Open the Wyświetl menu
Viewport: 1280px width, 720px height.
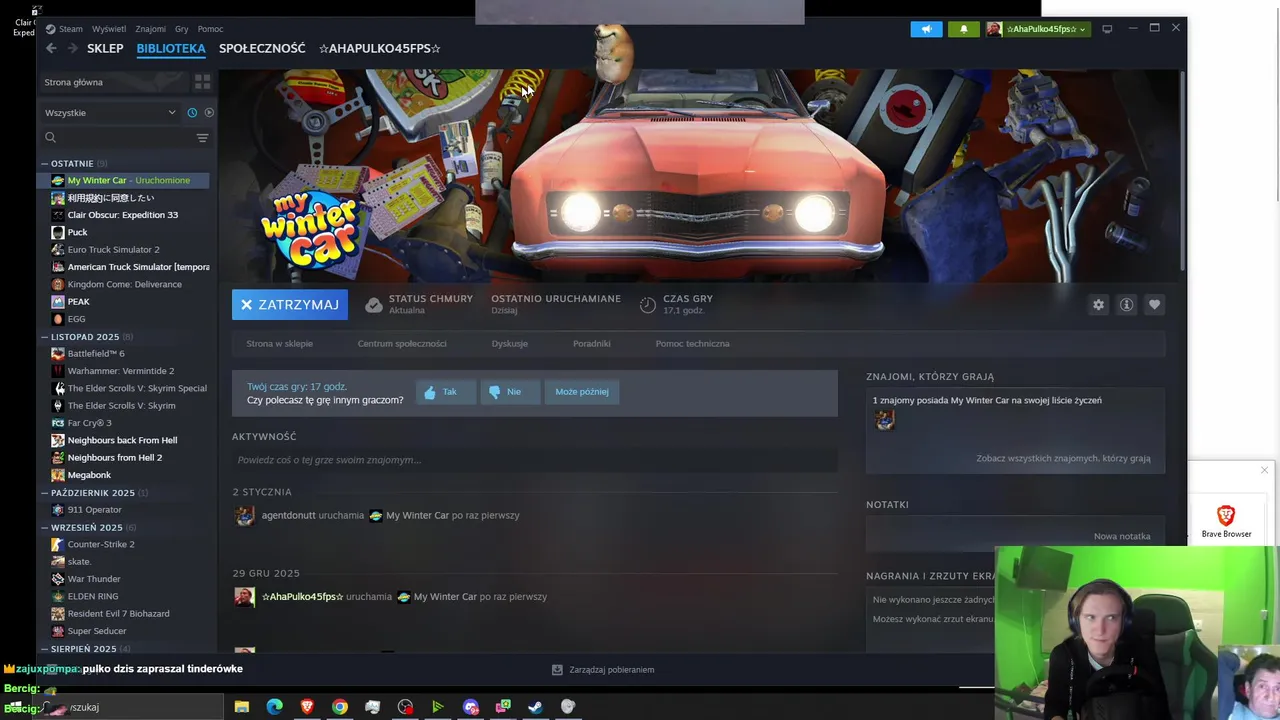[x=109, y=29]
